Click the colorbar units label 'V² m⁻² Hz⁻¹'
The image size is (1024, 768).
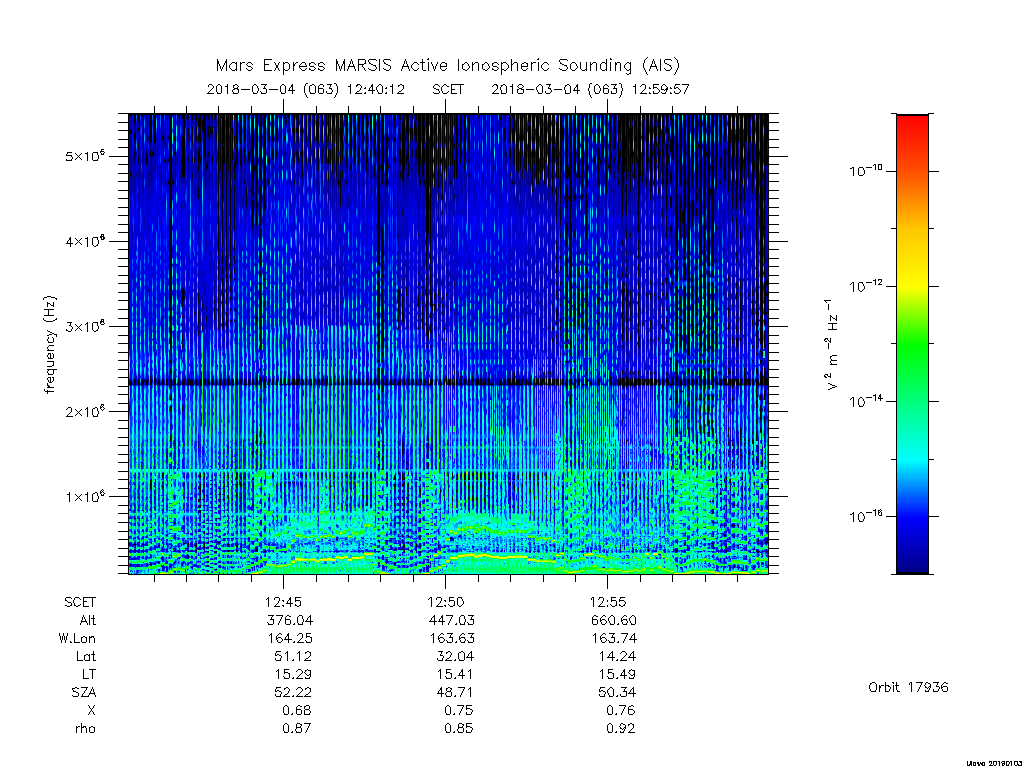click(831, 345)
